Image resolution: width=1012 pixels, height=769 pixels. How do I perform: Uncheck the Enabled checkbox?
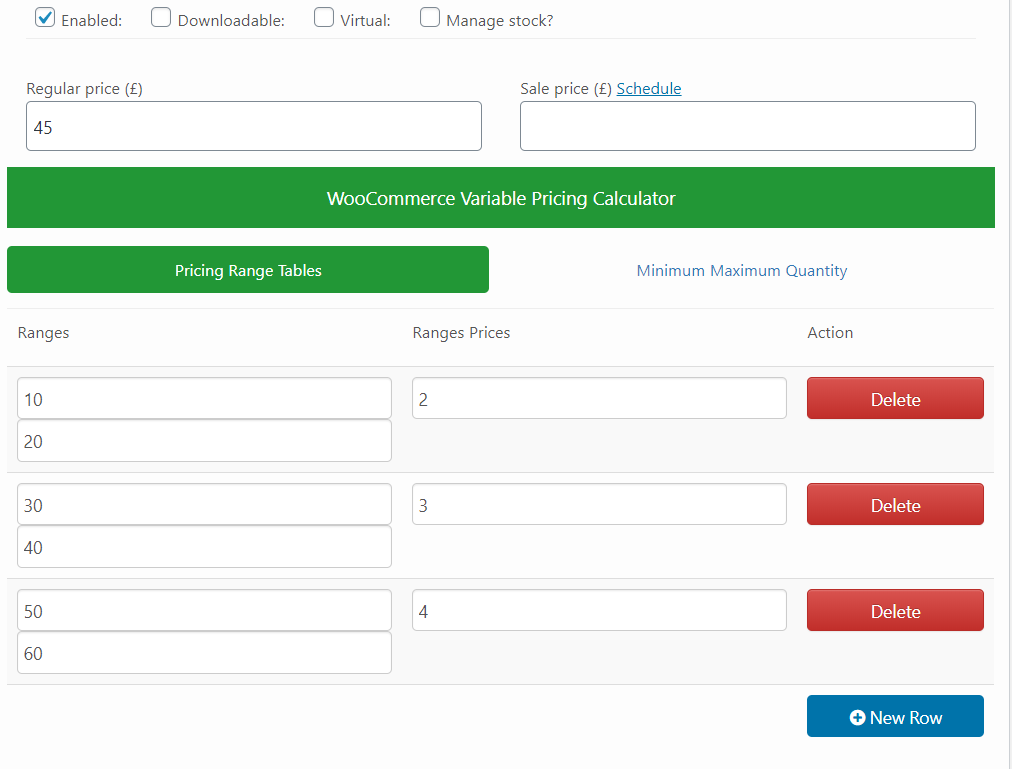[x=45, y=18]
